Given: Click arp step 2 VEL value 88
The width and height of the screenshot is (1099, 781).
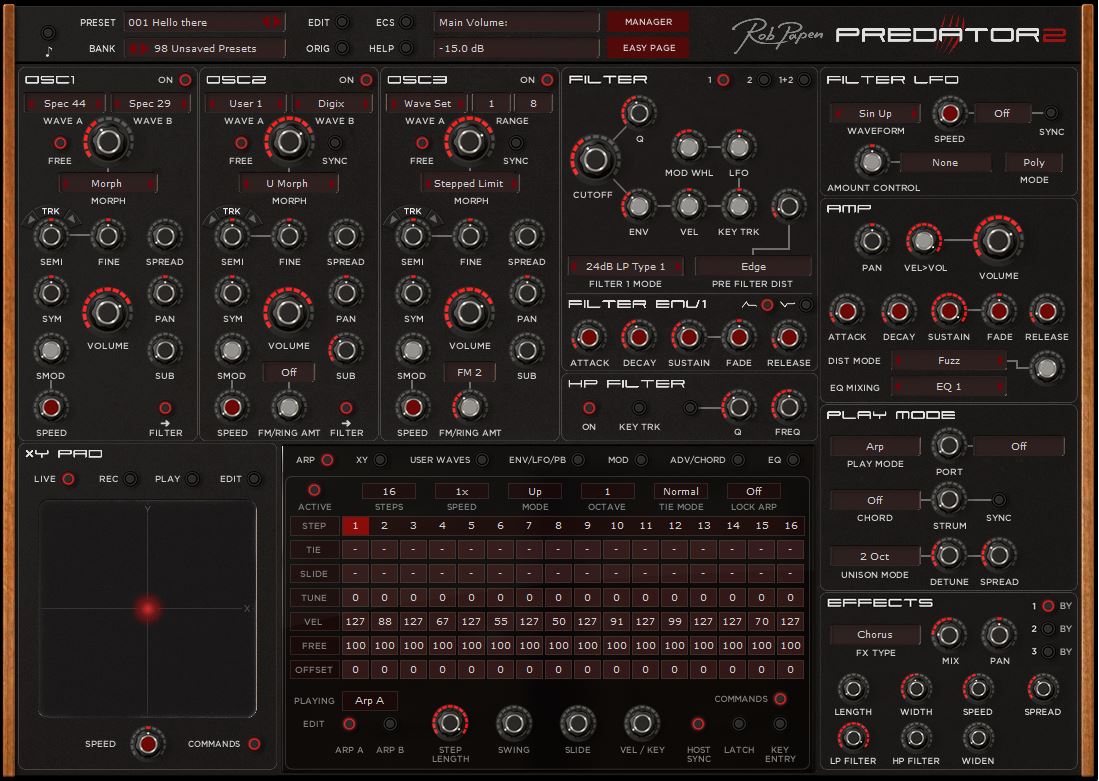Looking at the screenshot, I should pyautogui.click(x=384, y=622).
